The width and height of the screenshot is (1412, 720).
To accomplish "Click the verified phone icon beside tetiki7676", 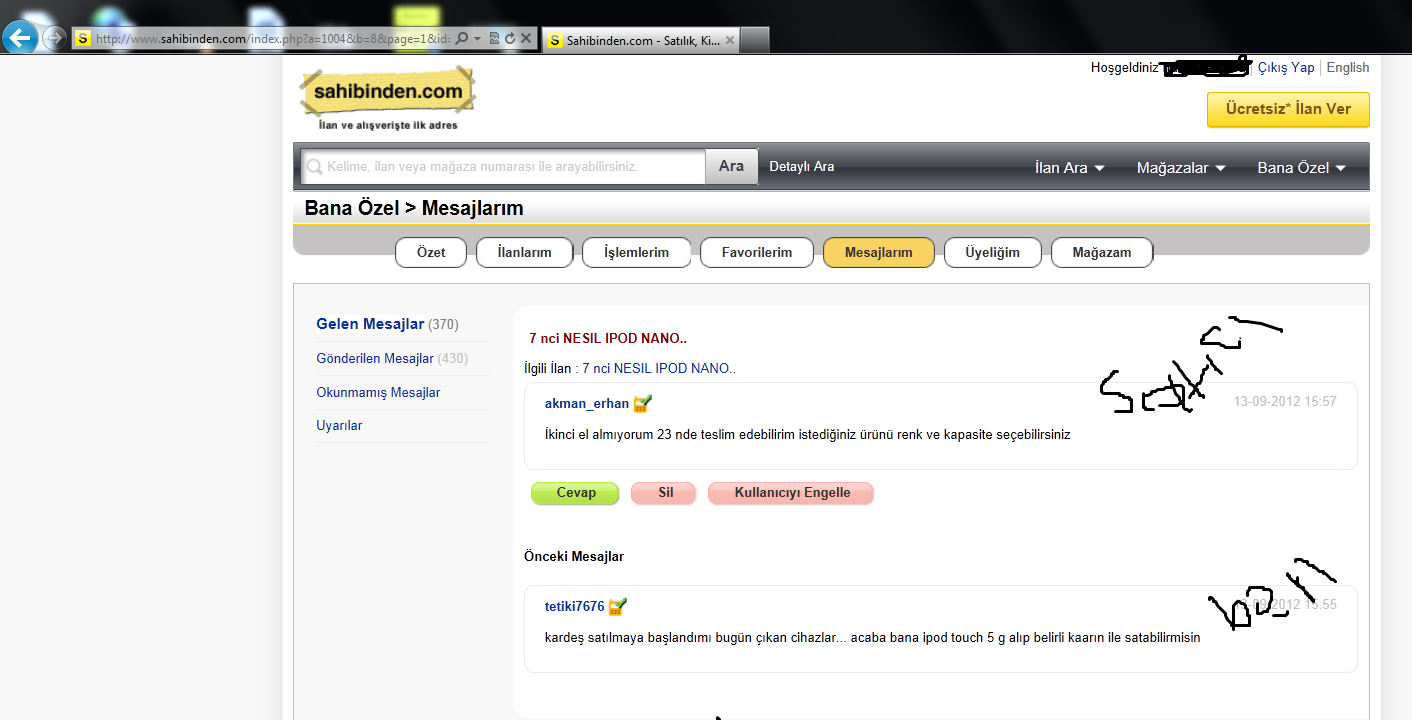I will pyautogui.click(x=618, y=606).
